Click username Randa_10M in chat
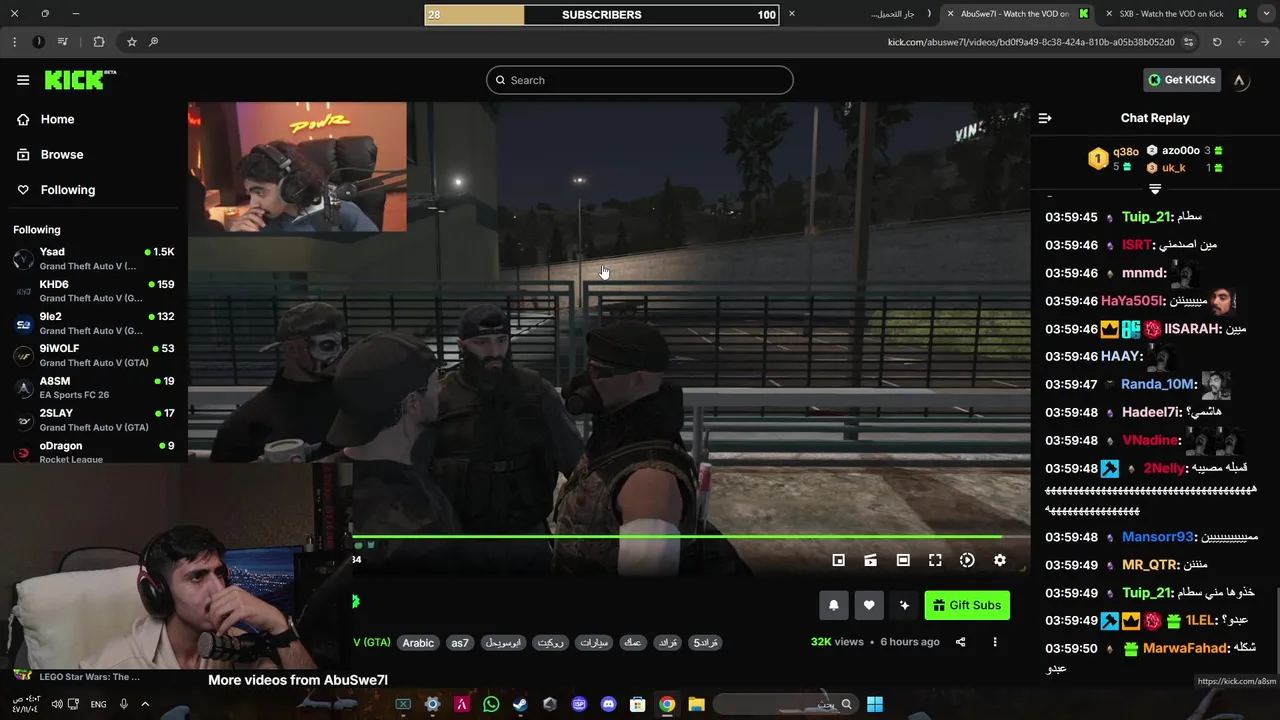The height and width of the screenshot is (720, 1280). point(1158,384)
